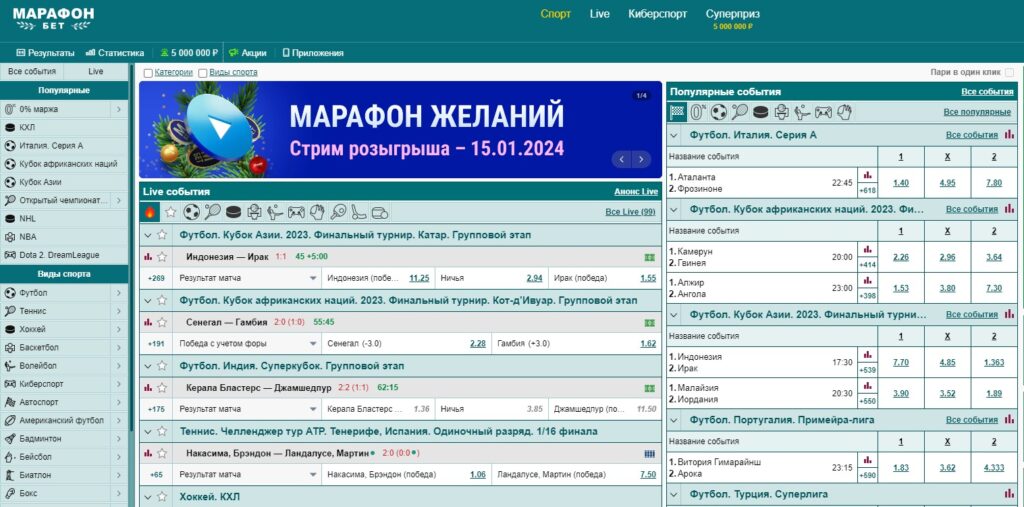The width and height of the screenshot is (1024, 507).
Task: Filter Live события by gamepad esports icon
Action: [x=296, y=212]
